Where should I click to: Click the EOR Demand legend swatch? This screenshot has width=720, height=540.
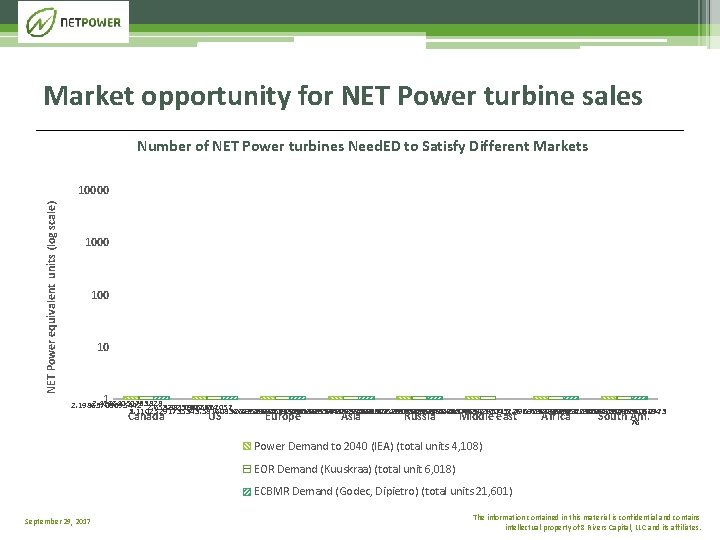click(x=247, y=469)
